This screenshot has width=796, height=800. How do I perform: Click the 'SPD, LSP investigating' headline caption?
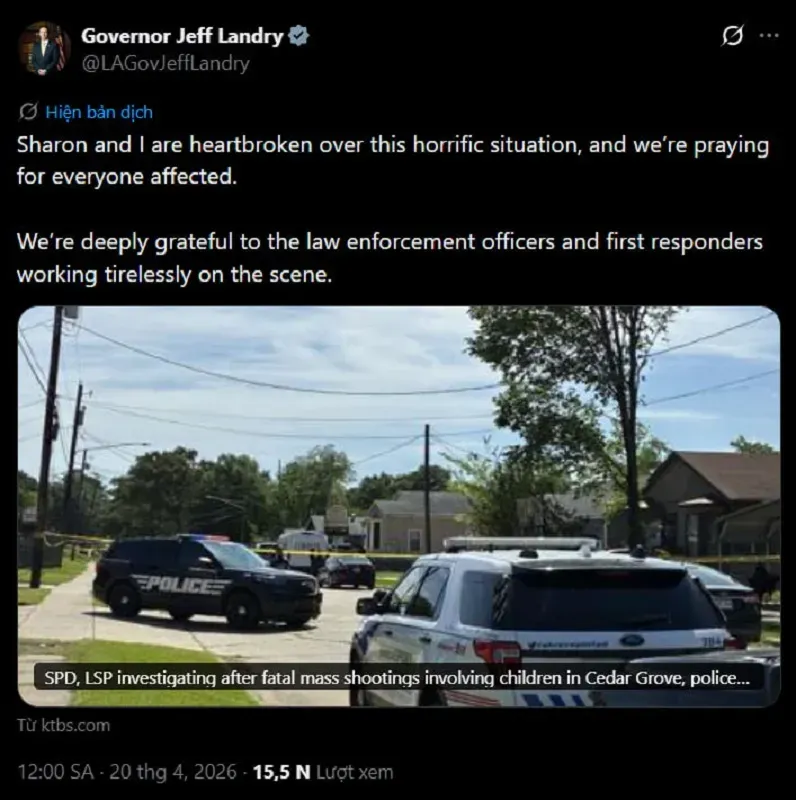(397, 678)
